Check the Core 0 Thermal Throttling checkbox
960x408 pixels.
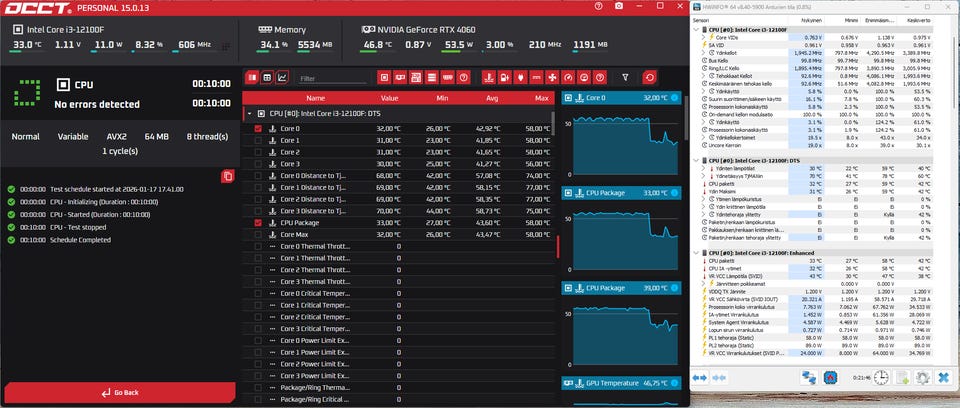pos(258,246)
